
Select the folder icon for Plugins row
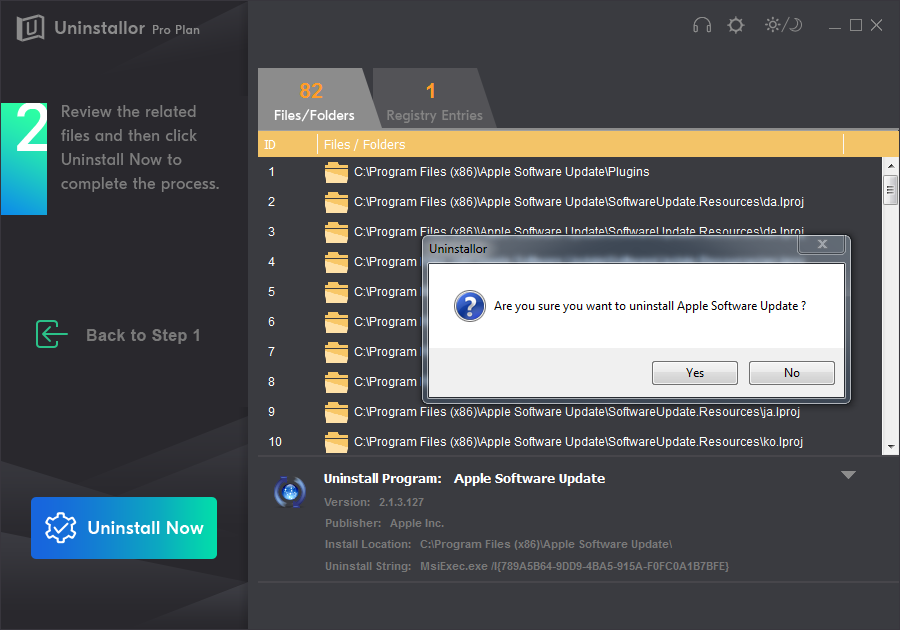pyautogui.click(x=336, y=172)
